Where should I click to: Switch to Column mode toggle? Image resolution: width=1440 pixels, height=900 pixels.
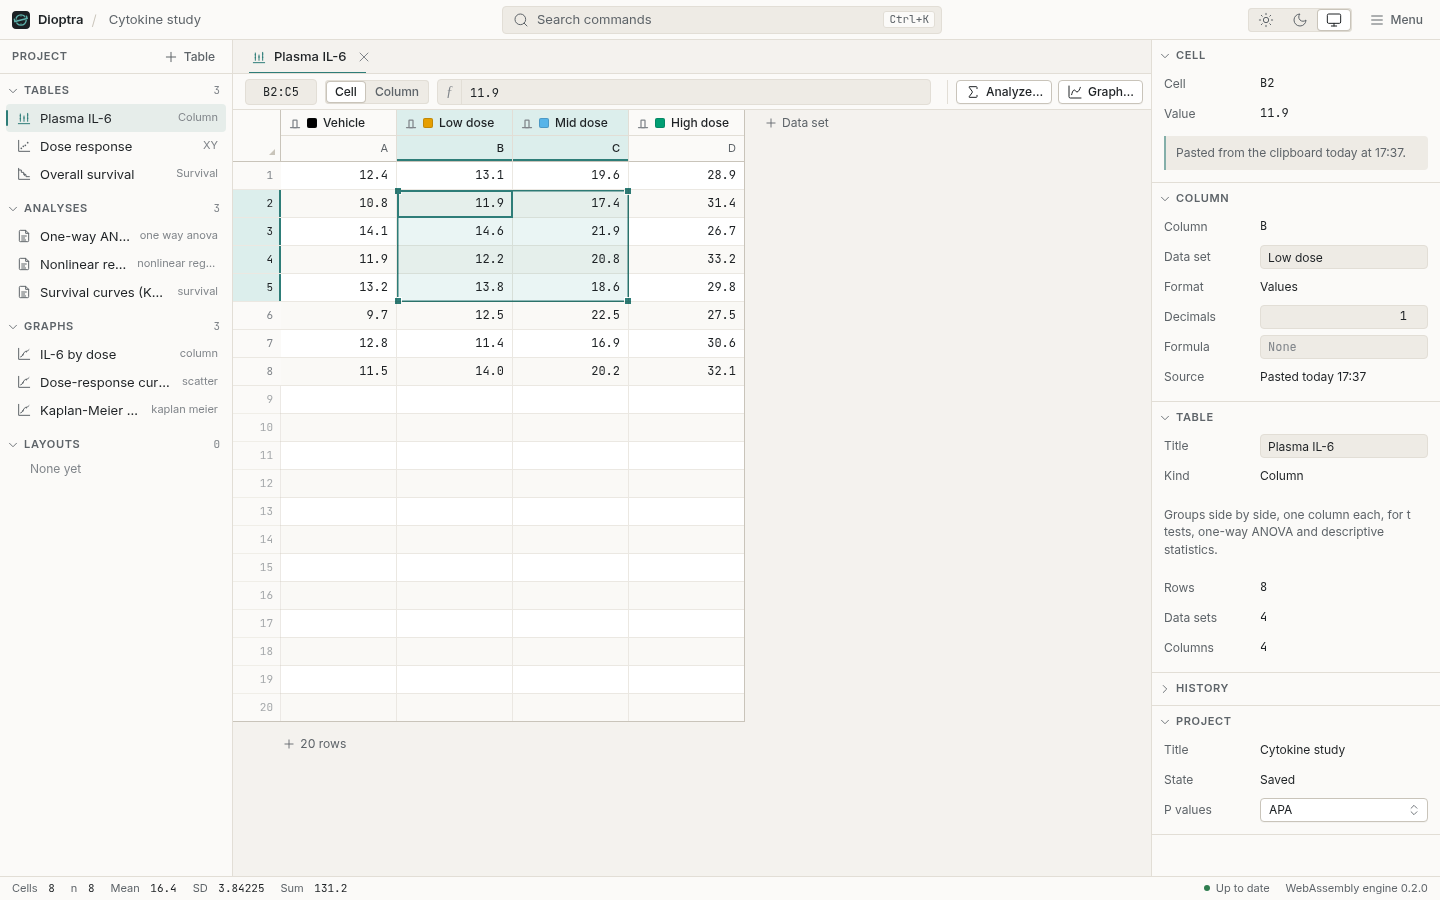click(x=397, y=92)
